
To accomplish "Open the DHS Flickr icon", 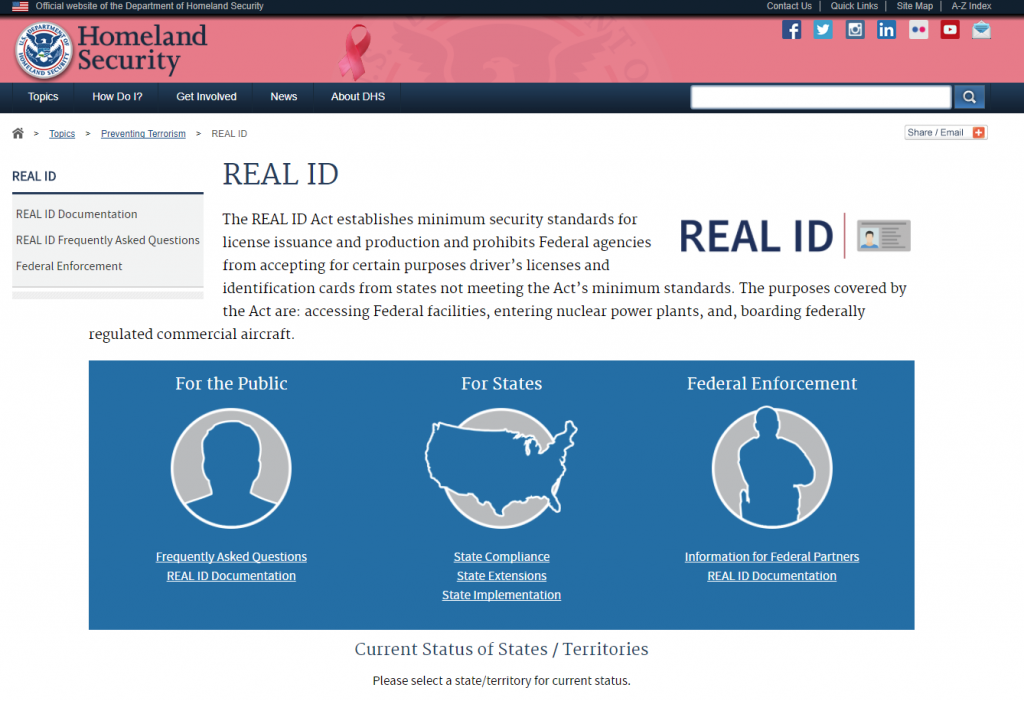I will (918, 30).
